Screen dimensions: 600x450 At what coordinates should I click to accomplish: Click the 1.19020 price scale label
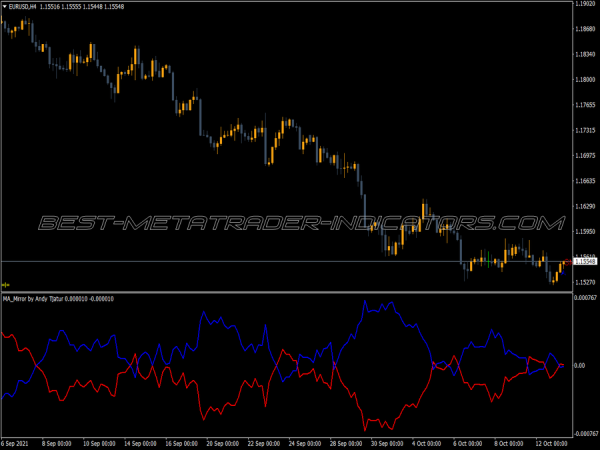(x=585, y=3)
